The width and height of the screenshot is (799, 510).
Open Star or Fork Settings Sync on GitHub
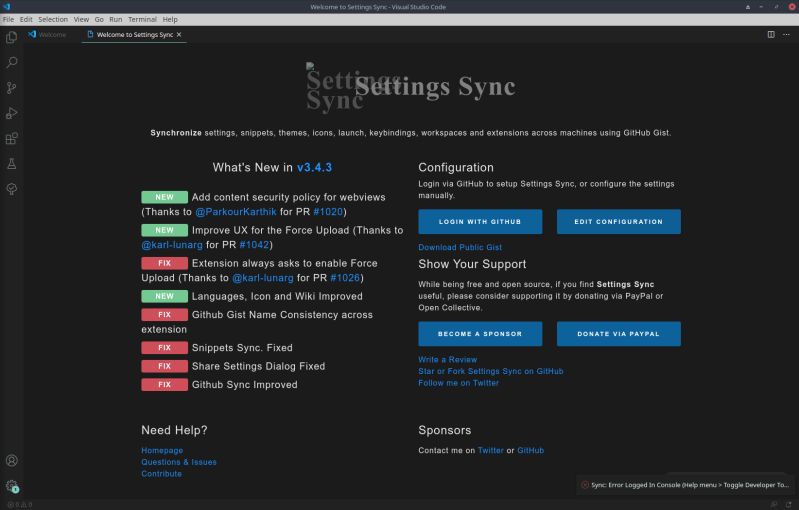point(491,371)
